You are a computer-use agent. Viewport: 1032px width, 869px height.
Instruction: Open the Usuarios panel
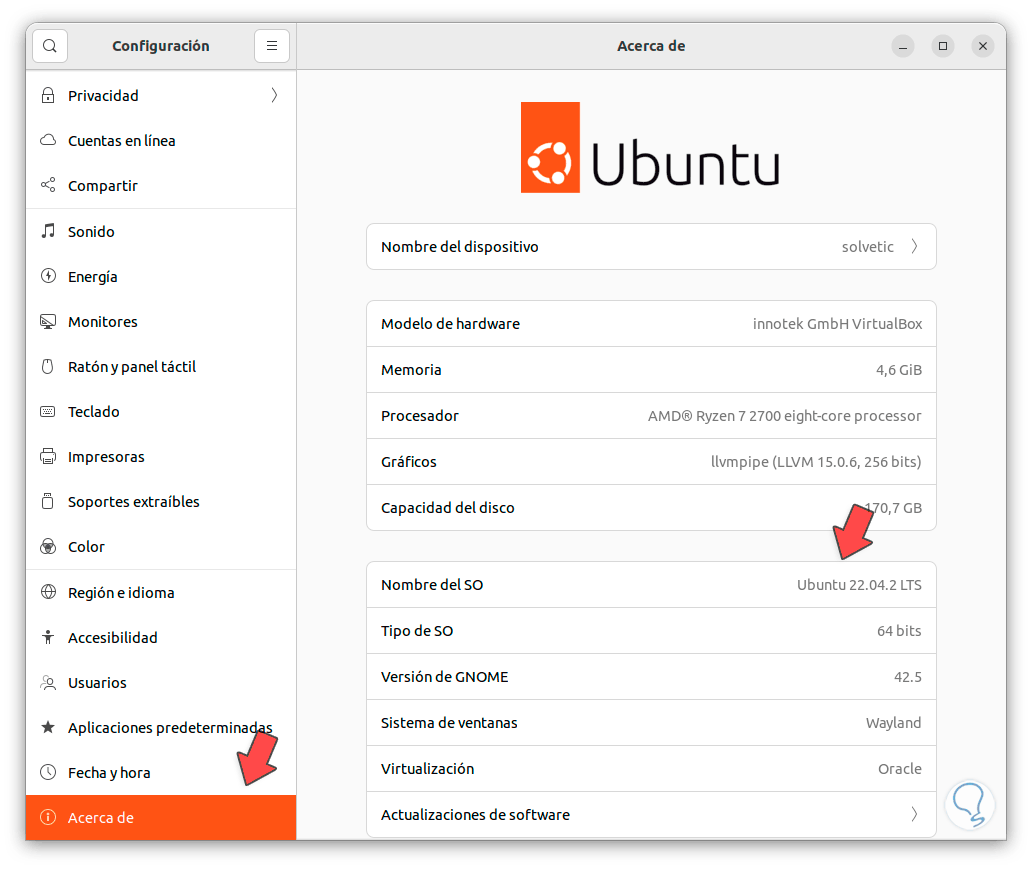161,683
